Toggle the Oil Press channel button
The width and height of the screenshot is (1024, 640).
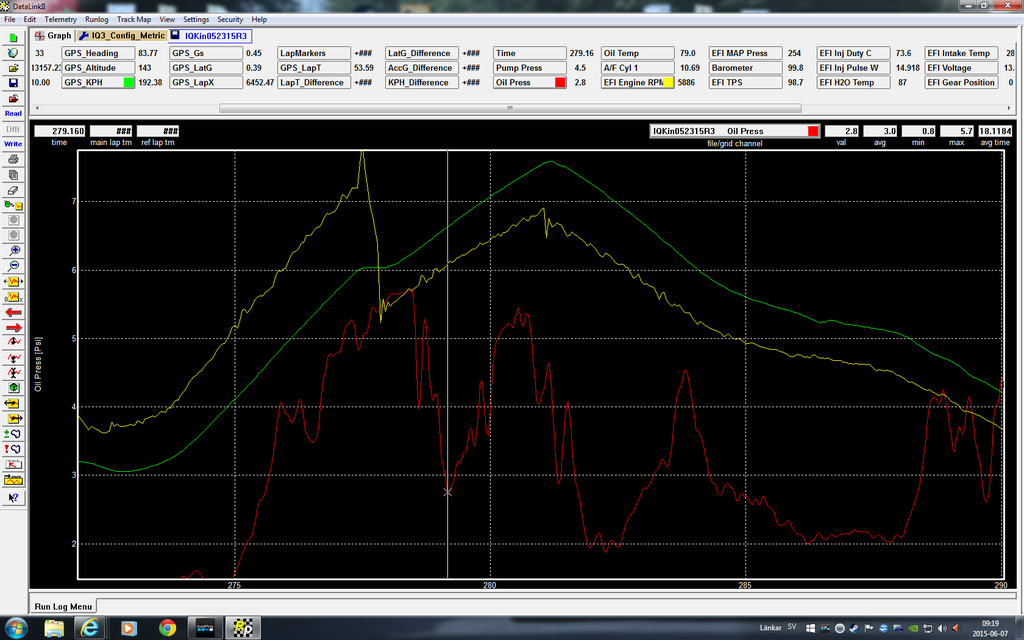coord(531,82)
